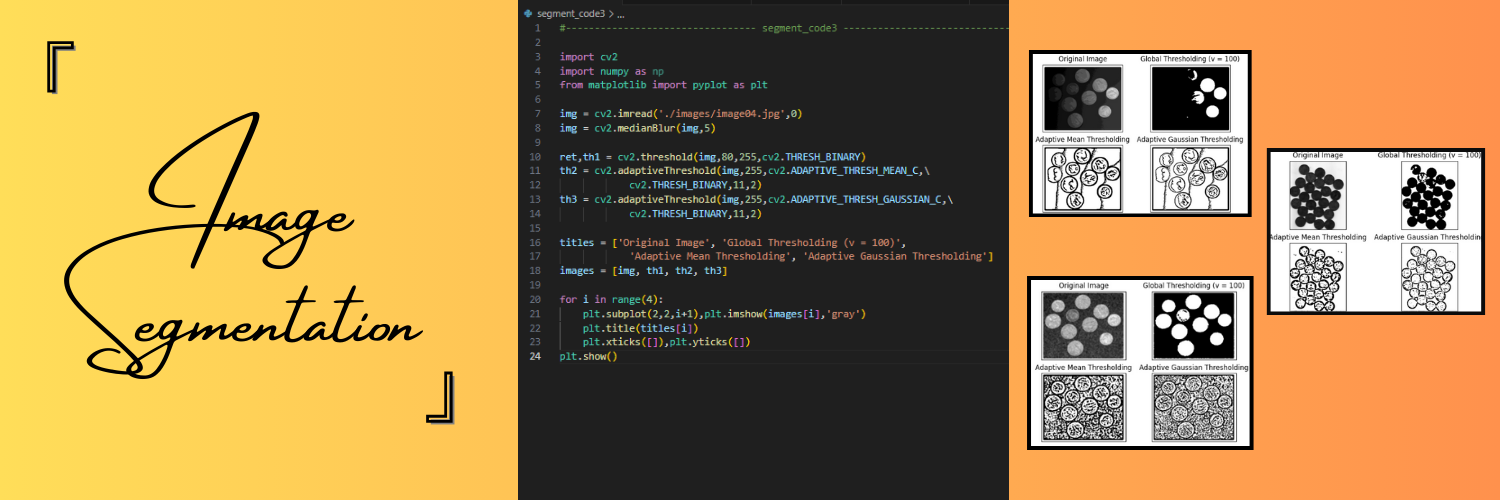
Task: Click the cursive 'Segmentation' title word
Action: (250, 320)
